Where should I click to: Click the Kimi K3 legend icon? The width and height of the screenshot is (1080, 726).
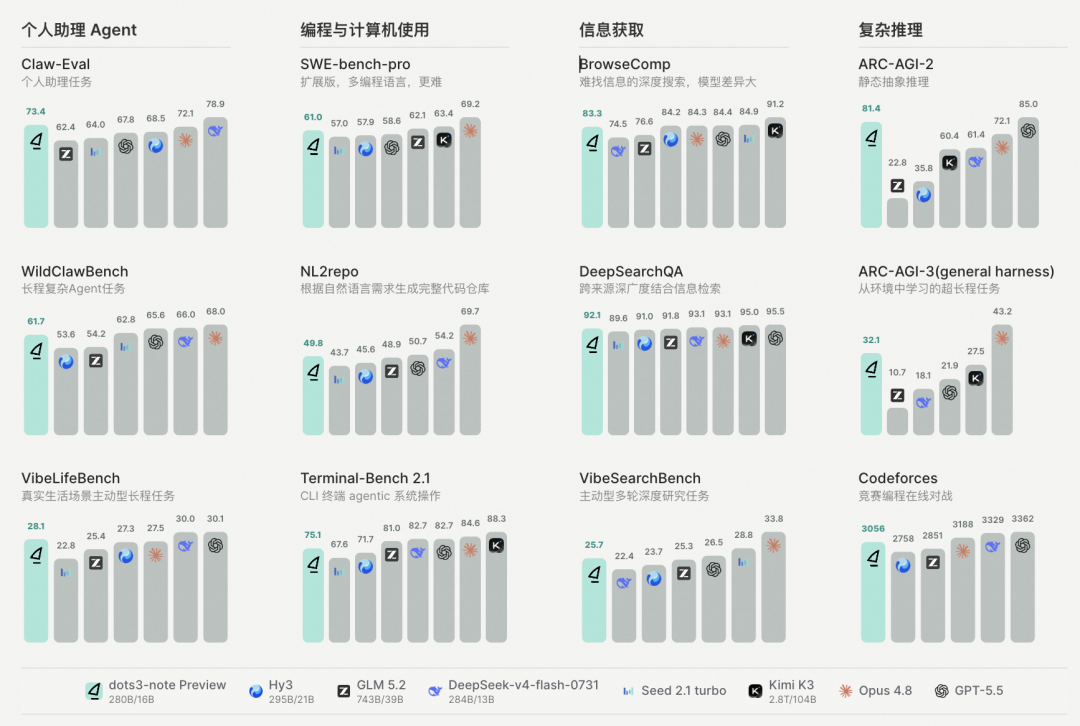coord(755,691)
